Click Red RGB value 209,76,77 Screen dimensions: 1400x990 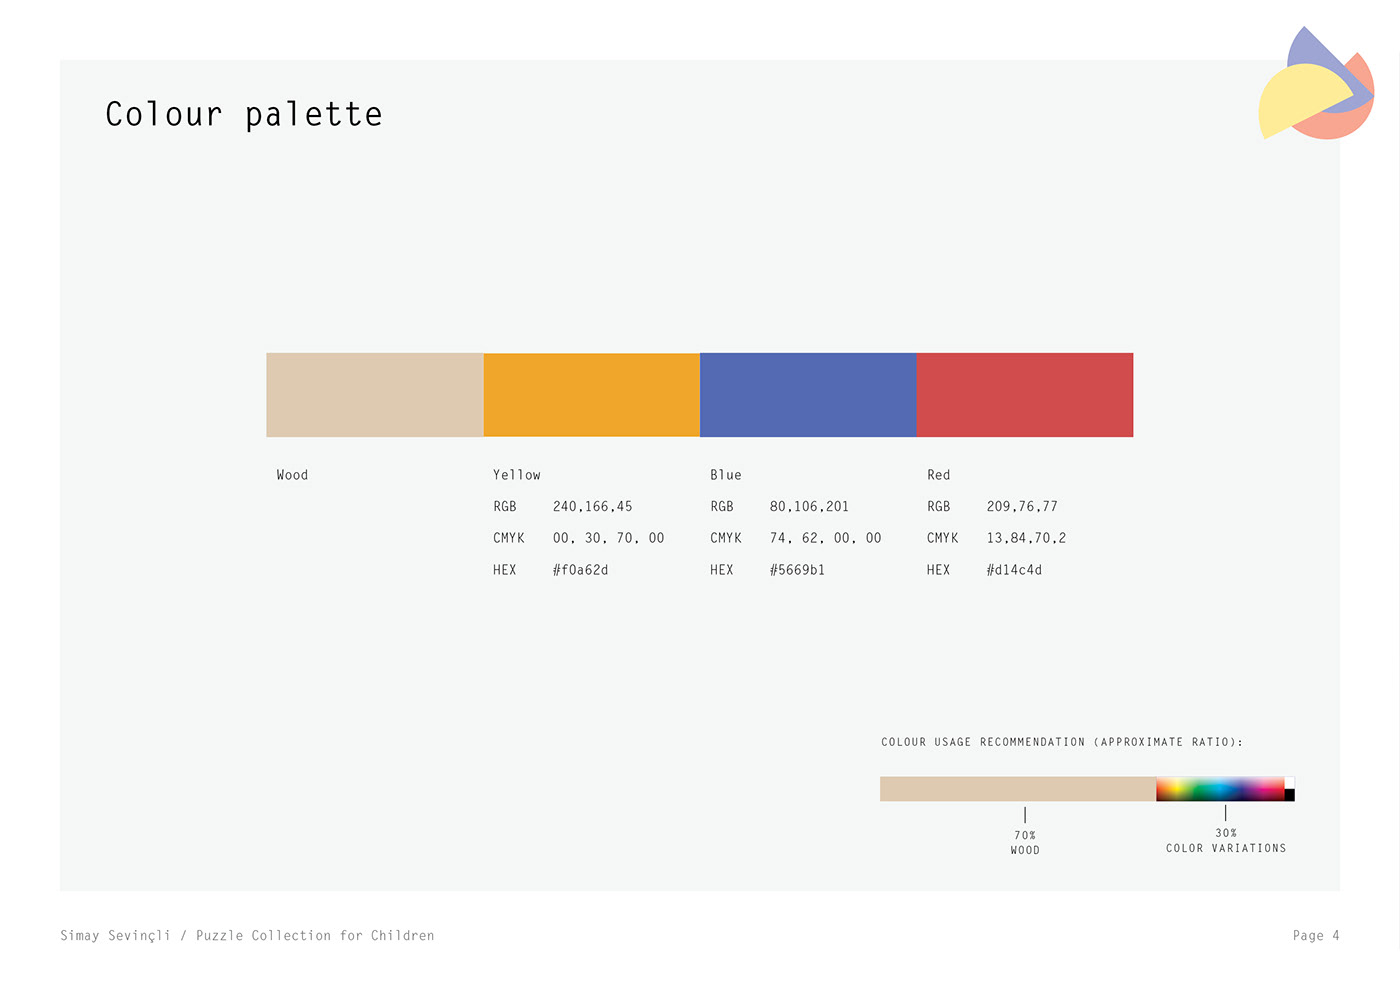1022,507
